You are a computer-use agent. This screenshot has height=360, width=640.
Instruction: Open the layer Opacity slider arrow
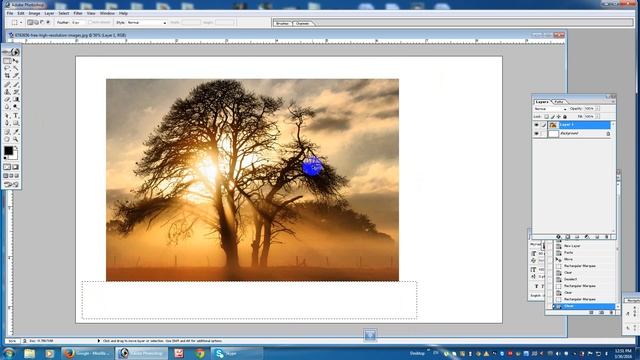(598, 109)
